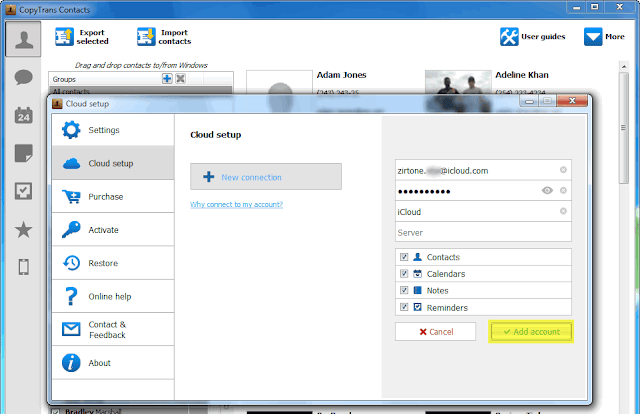Click the Server input field
This screenshot has width=640, height=414.
point(483,232)
